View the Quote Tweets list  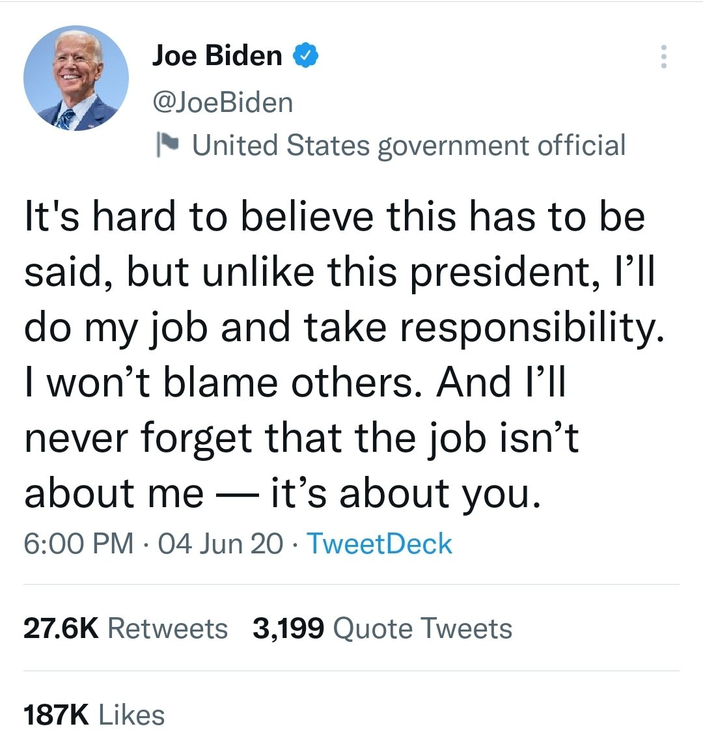[421, 629]
